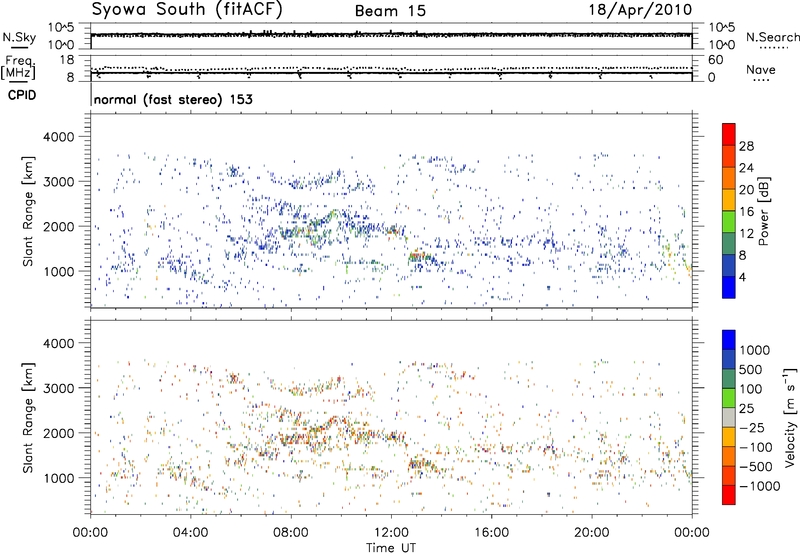Select the '-500' velocity colorbar label

(755, 467)
